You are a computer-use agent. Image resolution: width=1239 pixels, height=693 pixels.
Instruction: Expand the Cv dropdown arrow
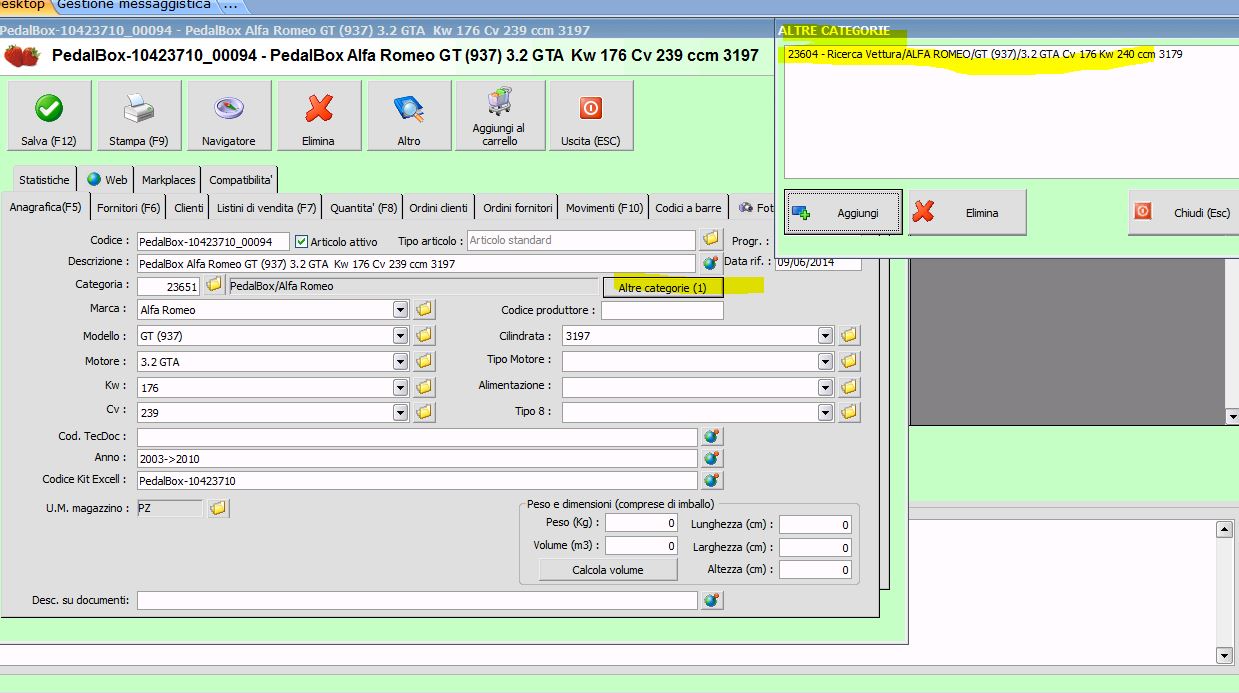(400, 412)
